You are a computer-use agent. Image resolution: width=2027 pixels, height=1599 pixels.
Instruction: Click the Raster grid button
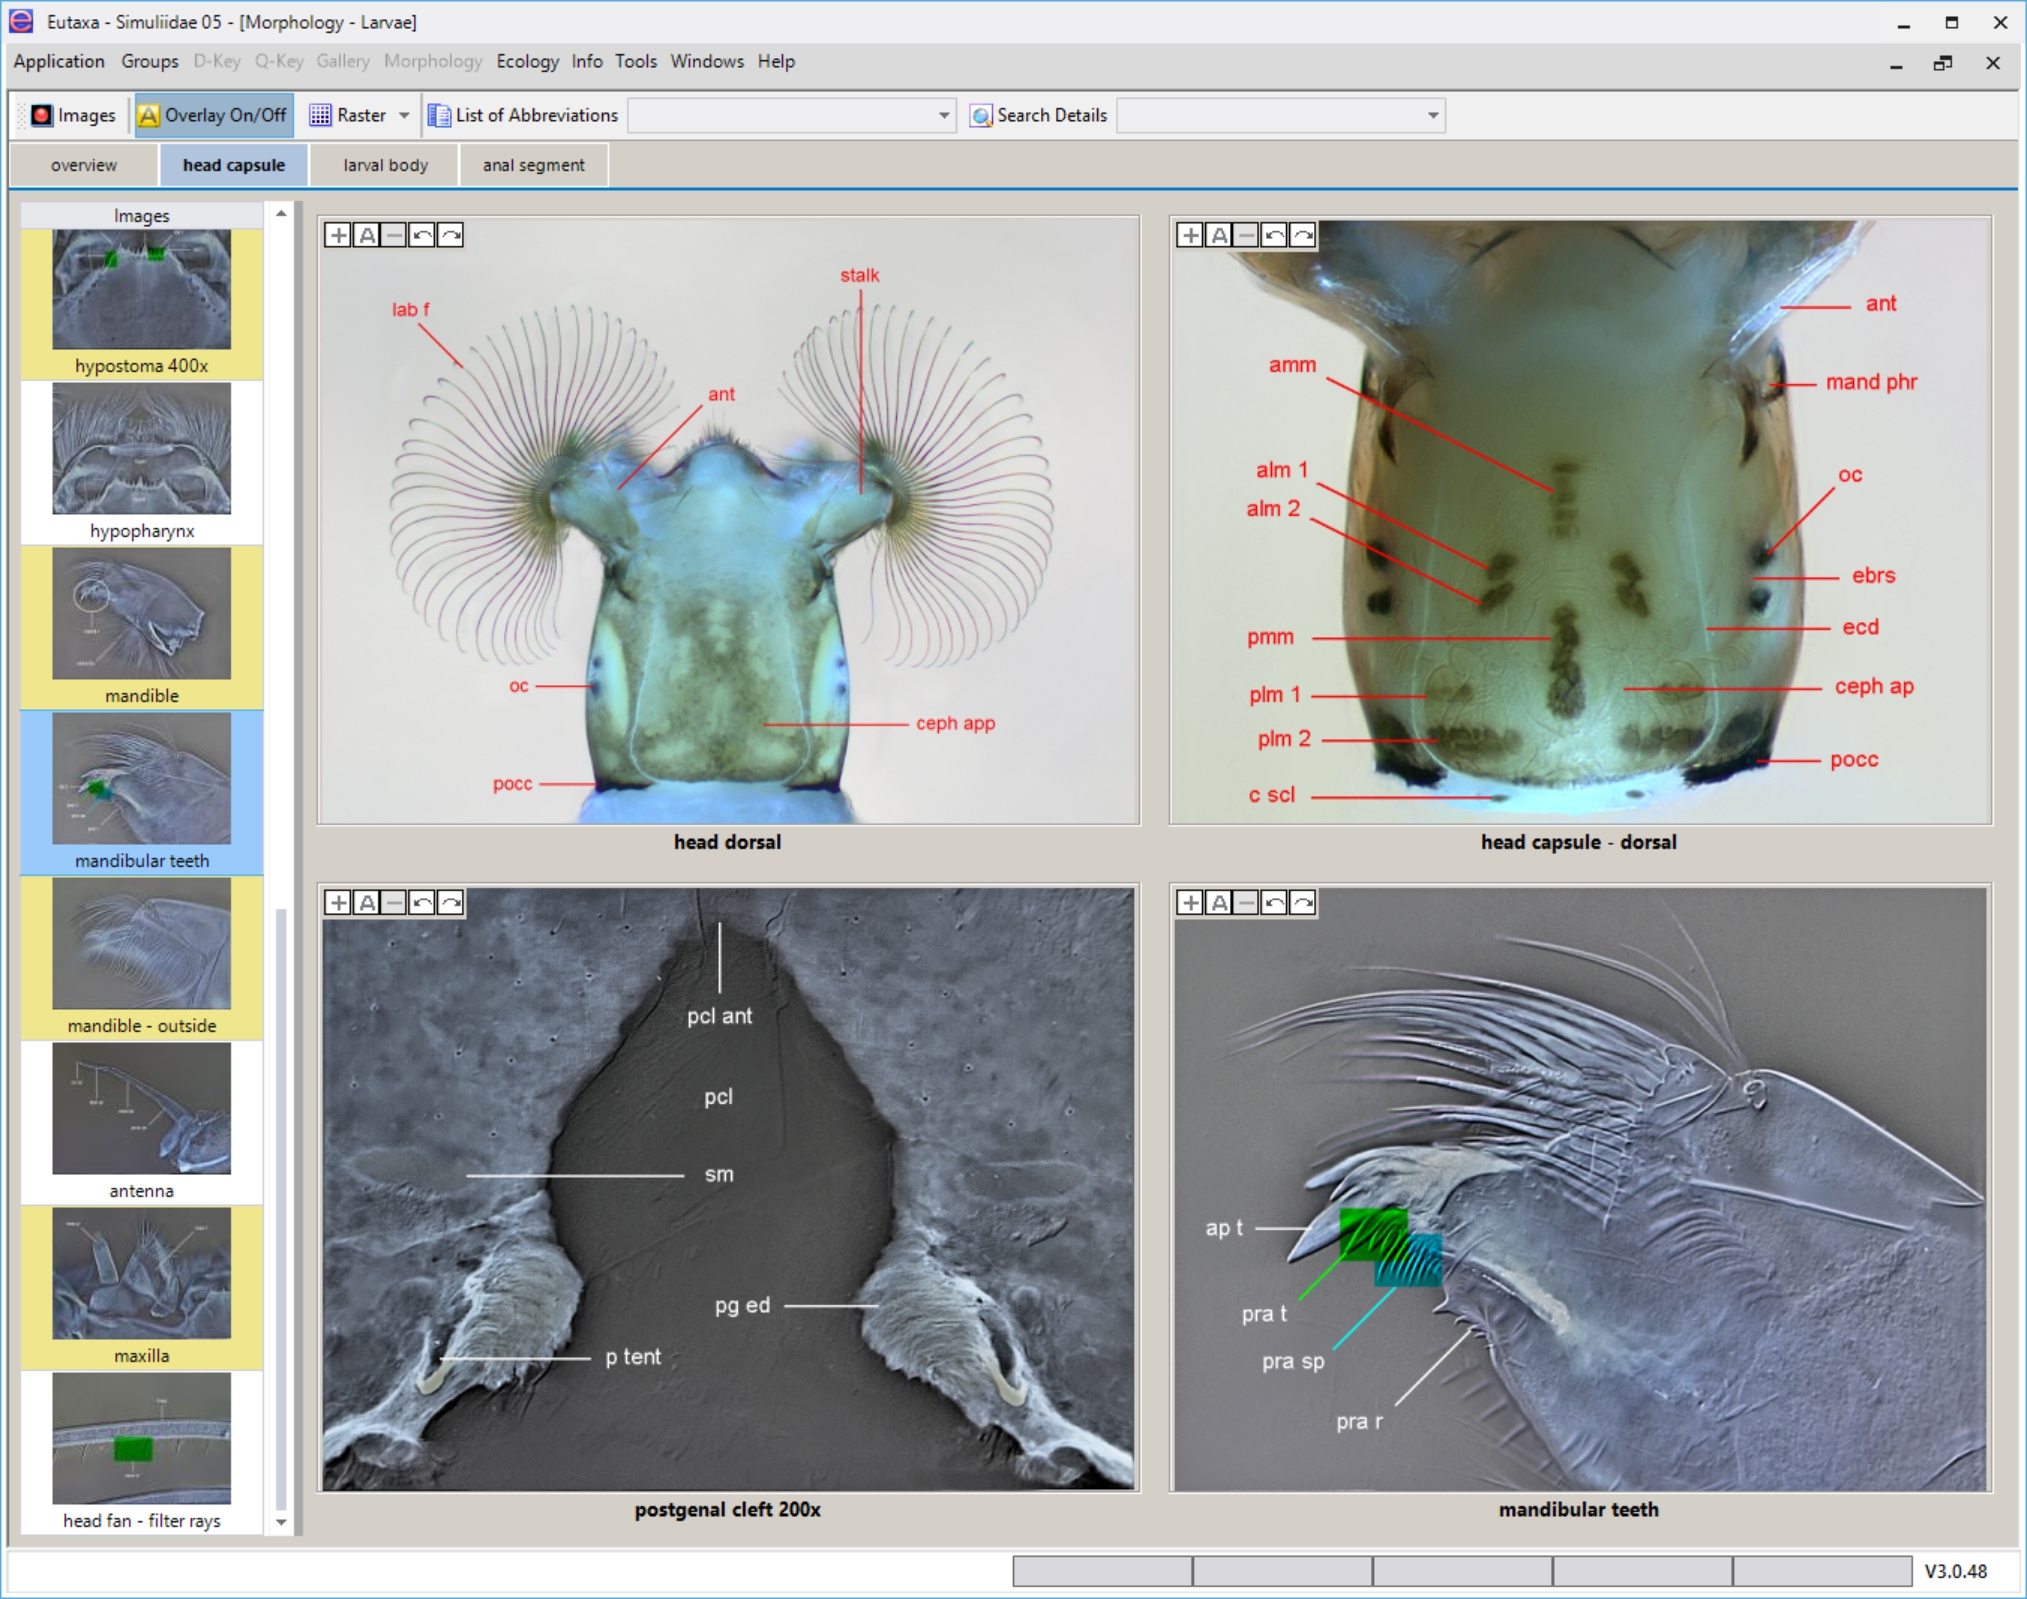(348, 115)
